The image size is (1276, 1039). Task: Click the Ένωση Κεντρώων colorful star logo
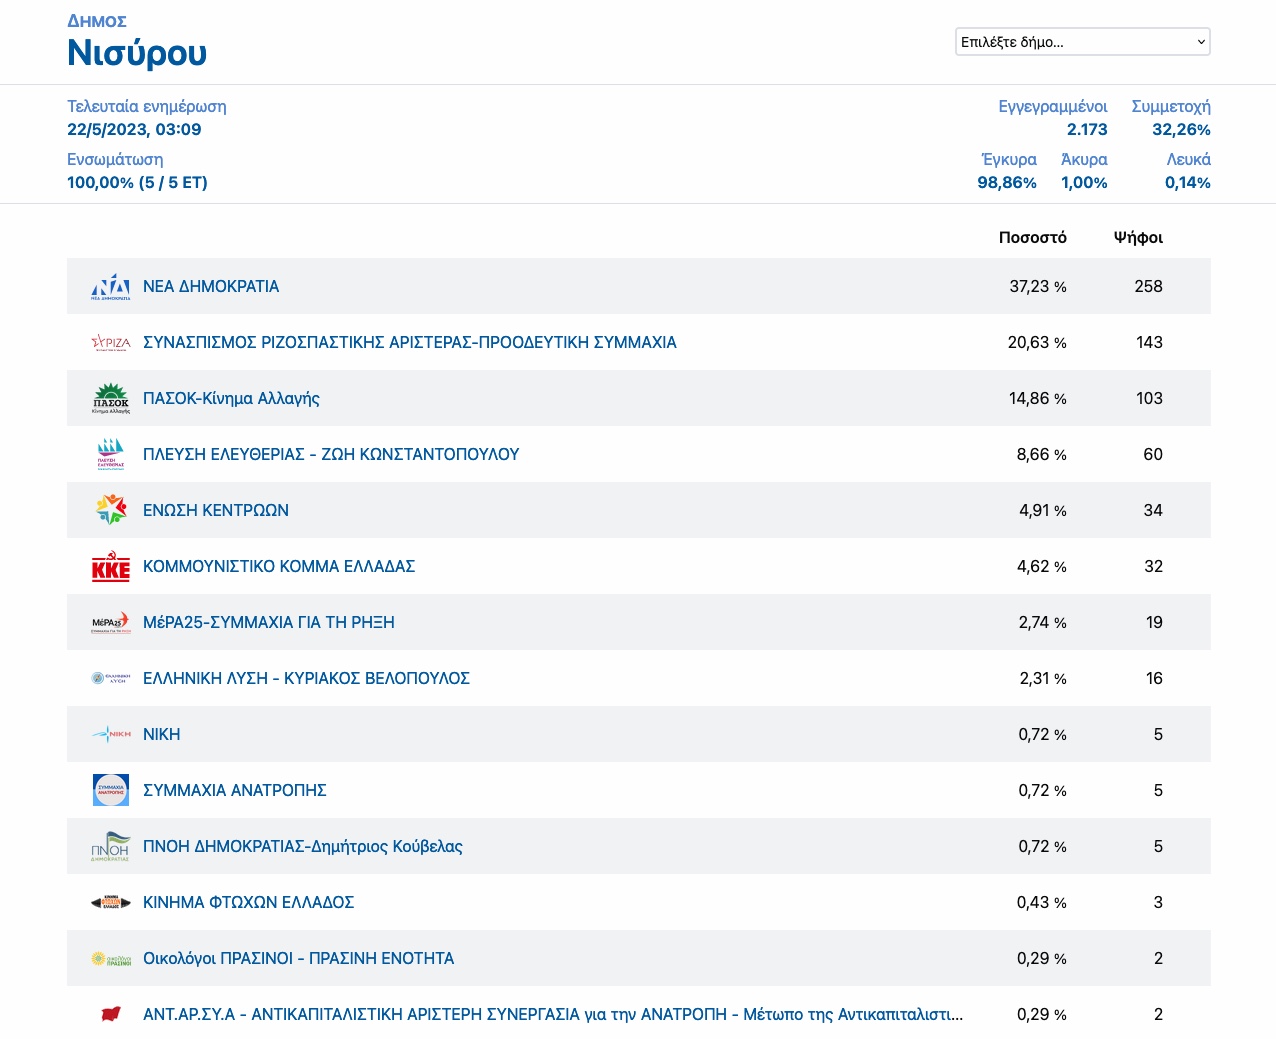pyautogui.click(x=111, y=510)
